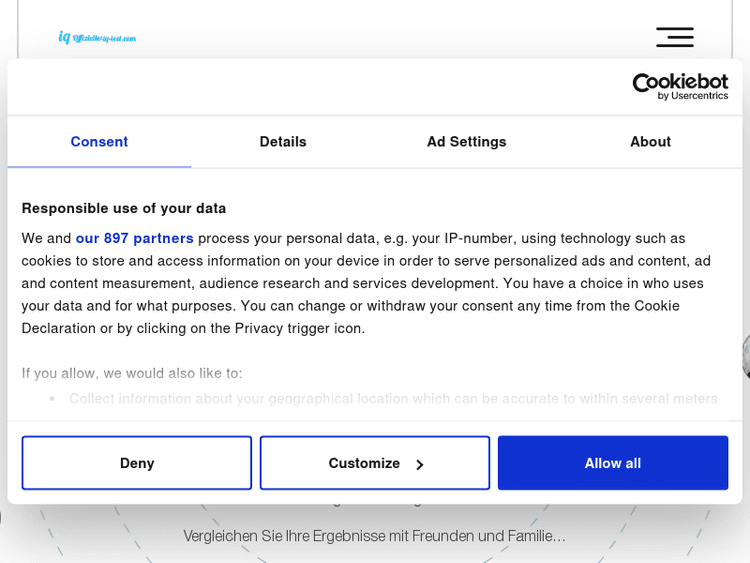The width and height of the screenshot is (750, 563).
Task: Open the hamburger menu icon
Action: click(x=674, y=38)
